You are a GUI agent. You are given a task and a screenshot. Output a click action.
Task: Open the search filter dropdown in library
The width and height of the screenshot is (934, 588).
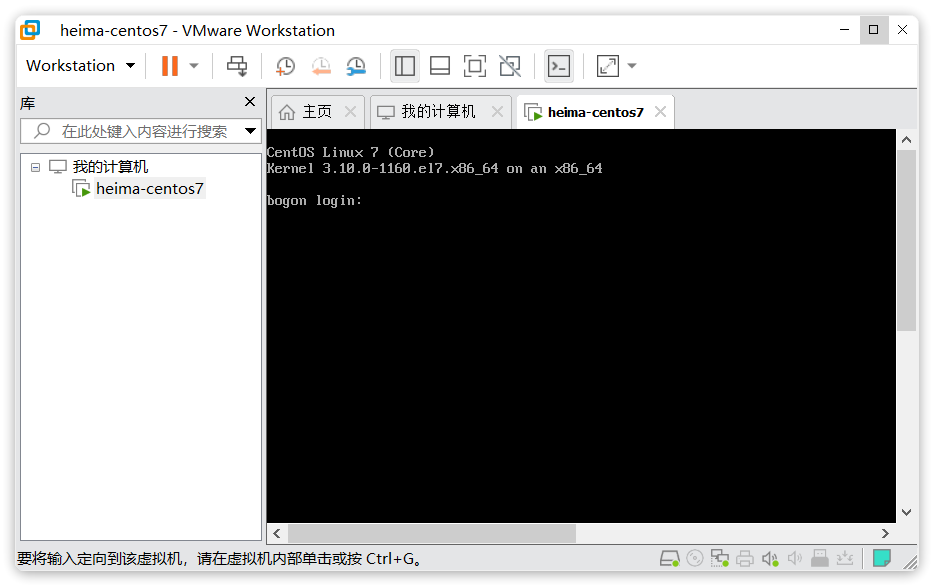[x=250, y=131]
